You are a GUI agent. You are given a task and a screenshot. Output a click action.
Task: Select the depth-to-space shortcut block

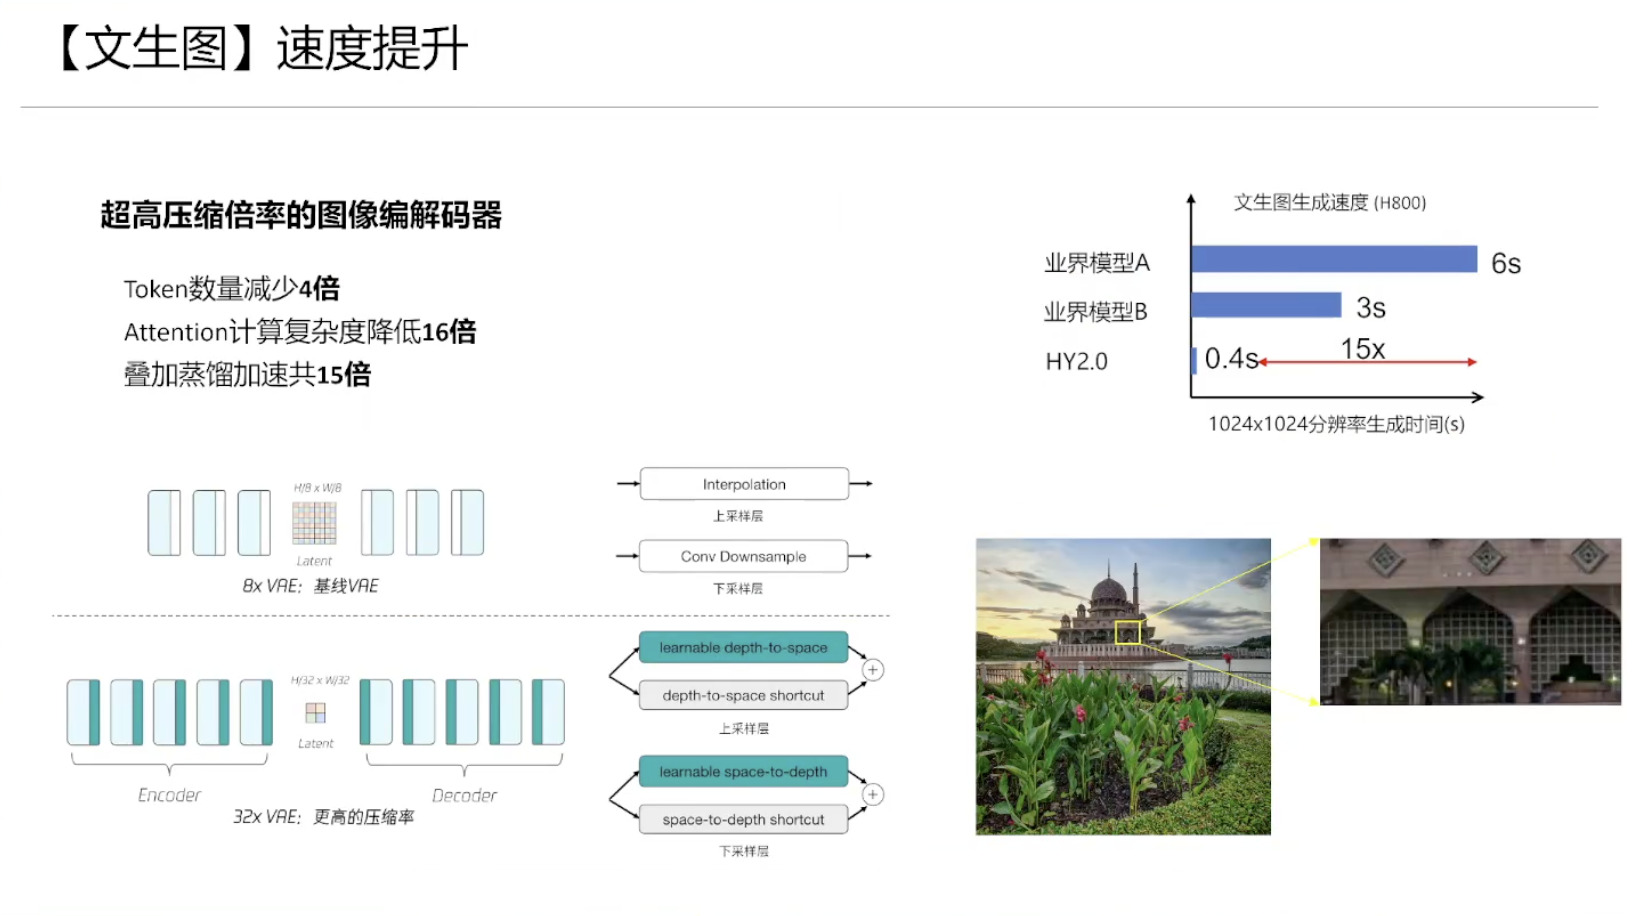(743, 695)
